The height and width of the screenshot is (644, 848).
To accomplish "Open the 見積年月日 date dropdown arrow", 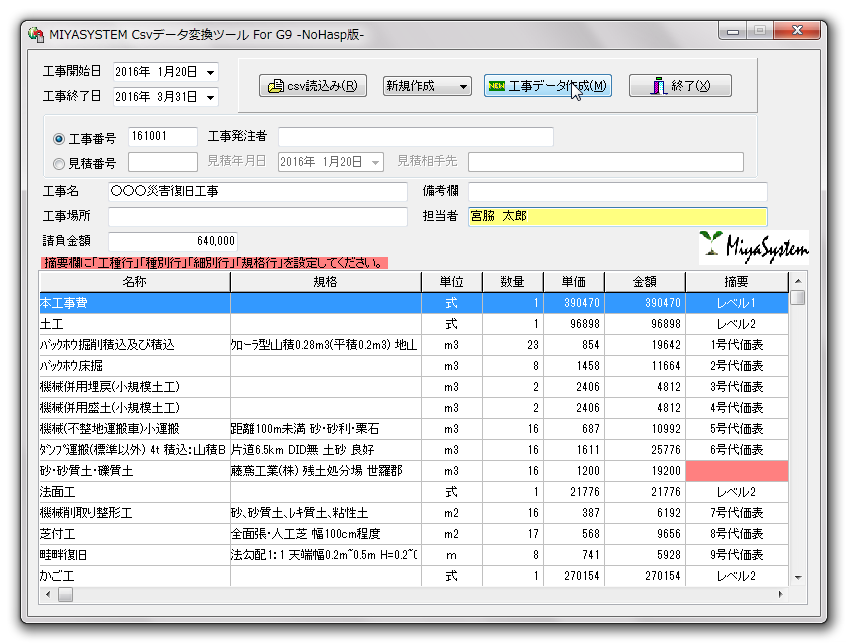I will click(x=375, y=162).
